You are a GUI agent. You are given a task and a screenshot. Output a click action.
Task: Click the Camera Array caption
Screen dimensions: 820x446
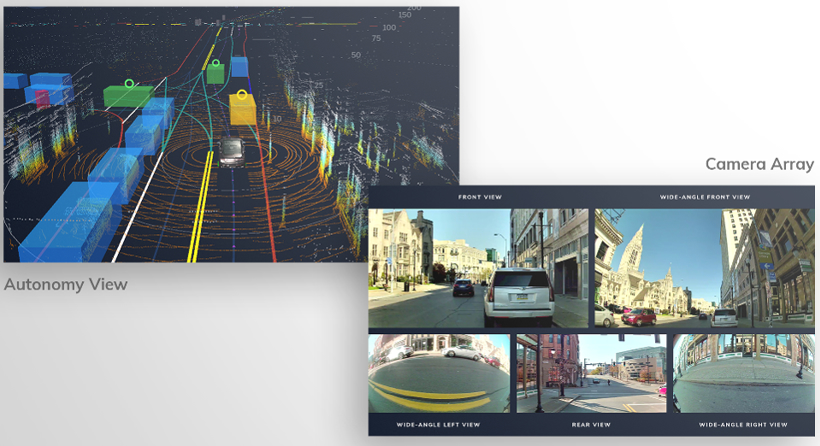point(759,164)
